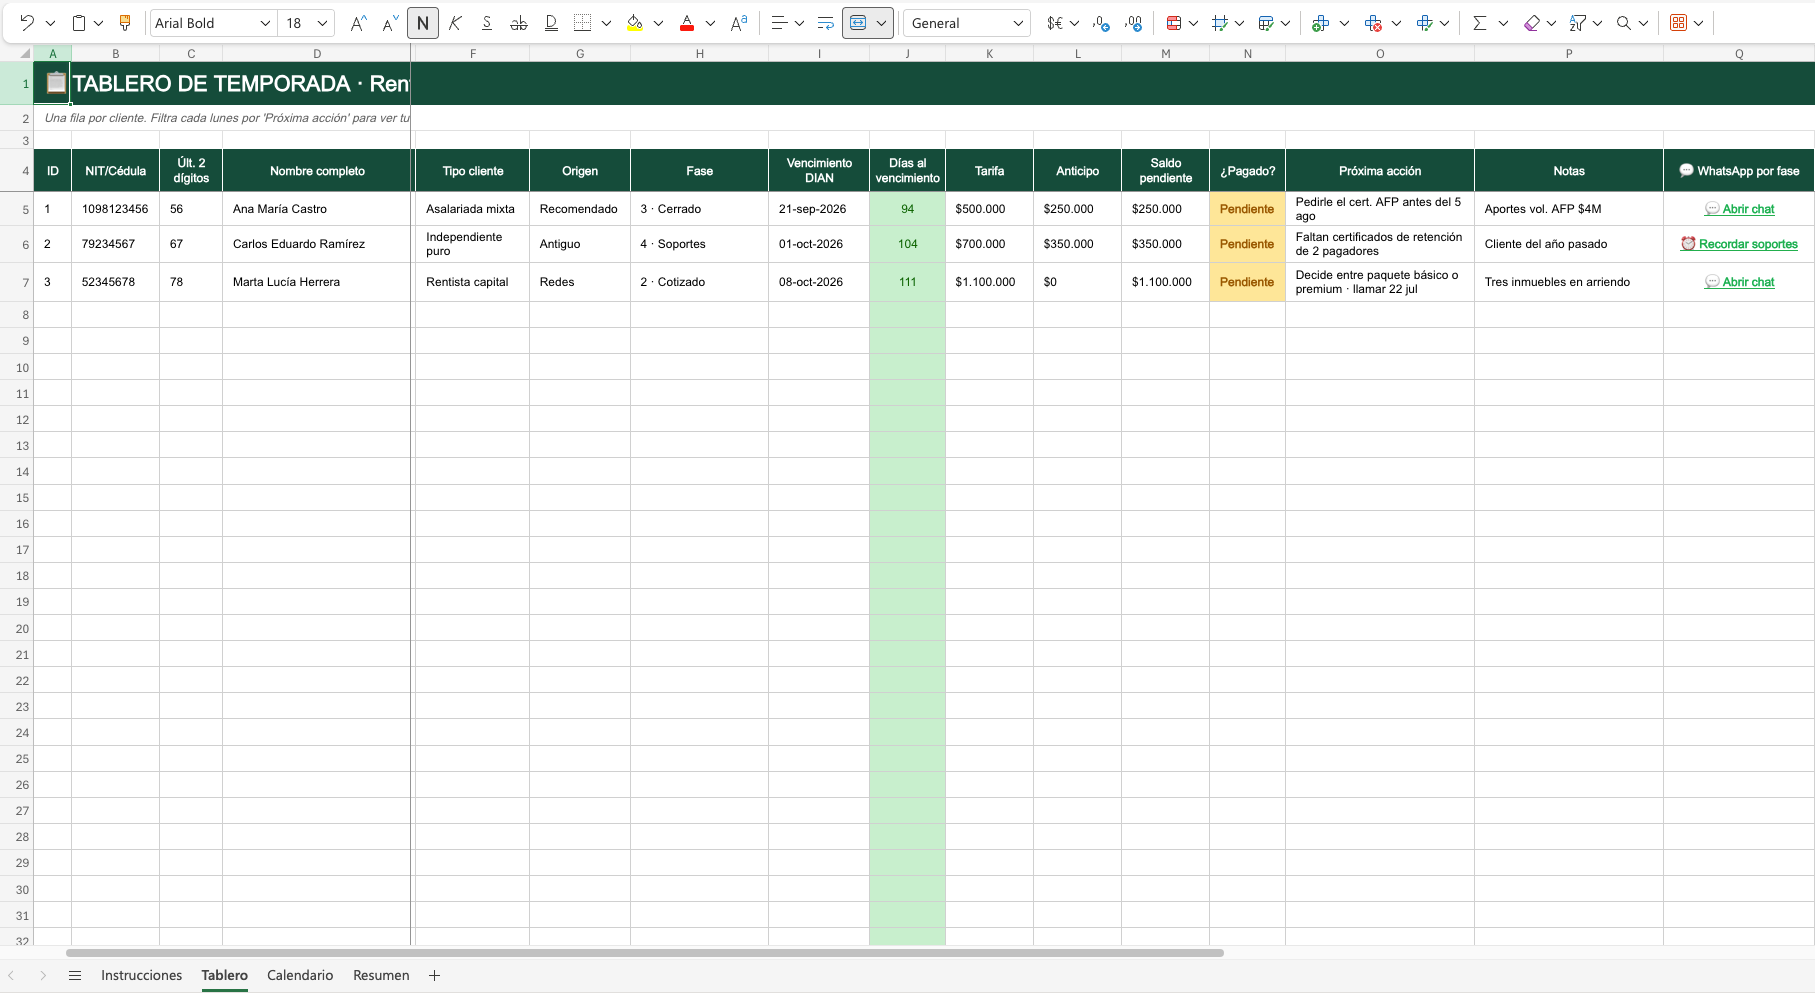Click the cell '3 · Cerrado'
The width and height of the screenshot is (1815, 995).
click(699, 209)
